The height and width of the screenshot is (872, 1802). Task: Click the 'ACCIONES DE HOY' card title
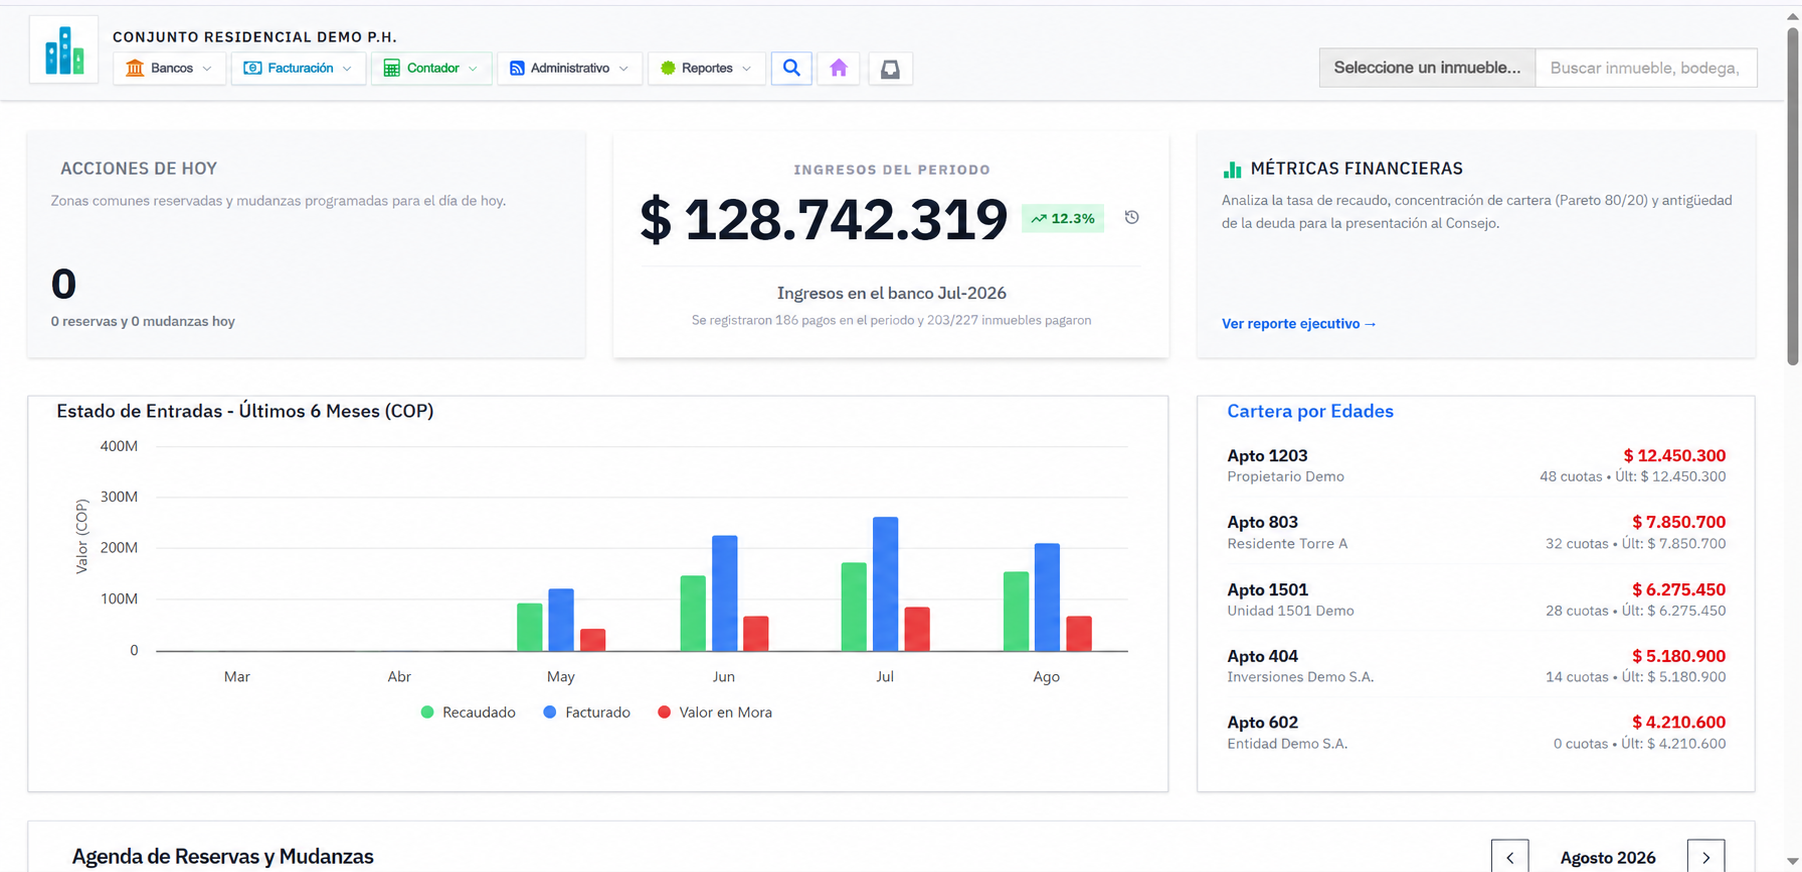(x=139, y=169)
